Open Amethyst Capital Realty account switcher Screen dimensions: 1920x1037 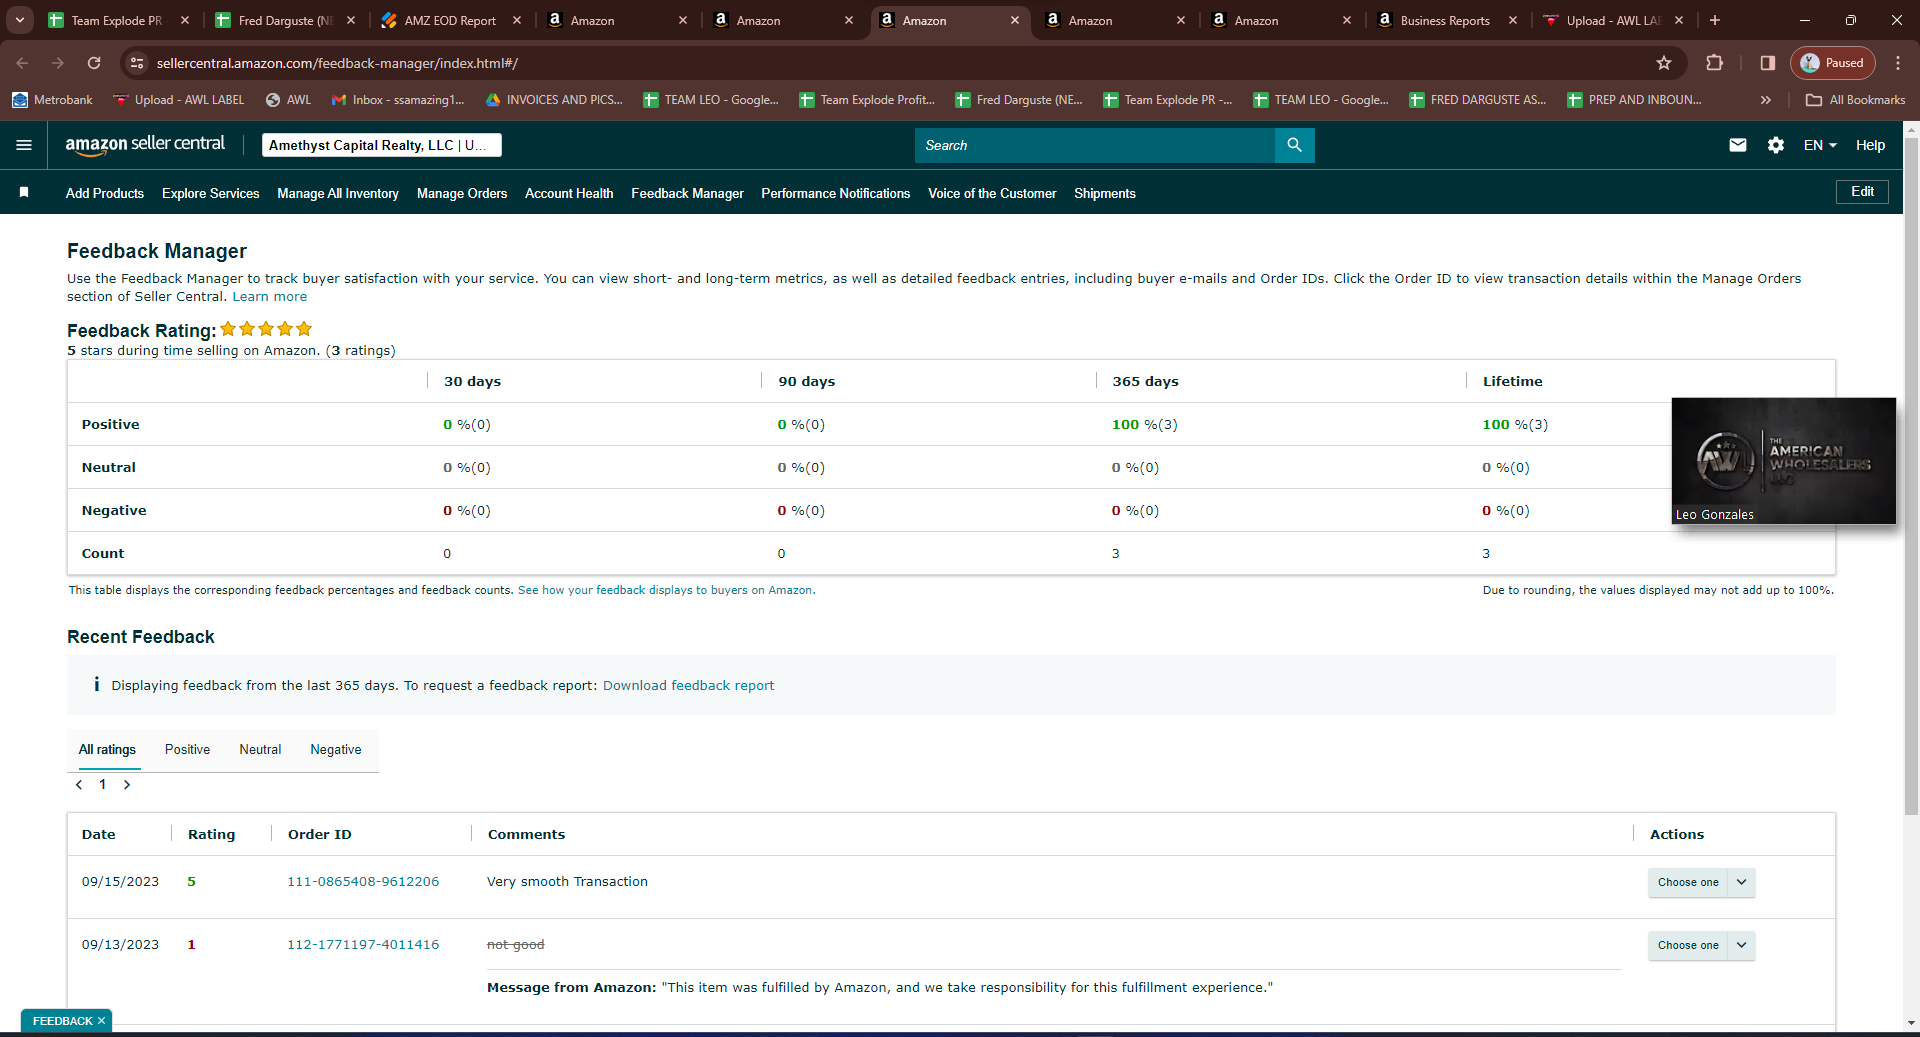pyautogui.click(x=381, y=145)
